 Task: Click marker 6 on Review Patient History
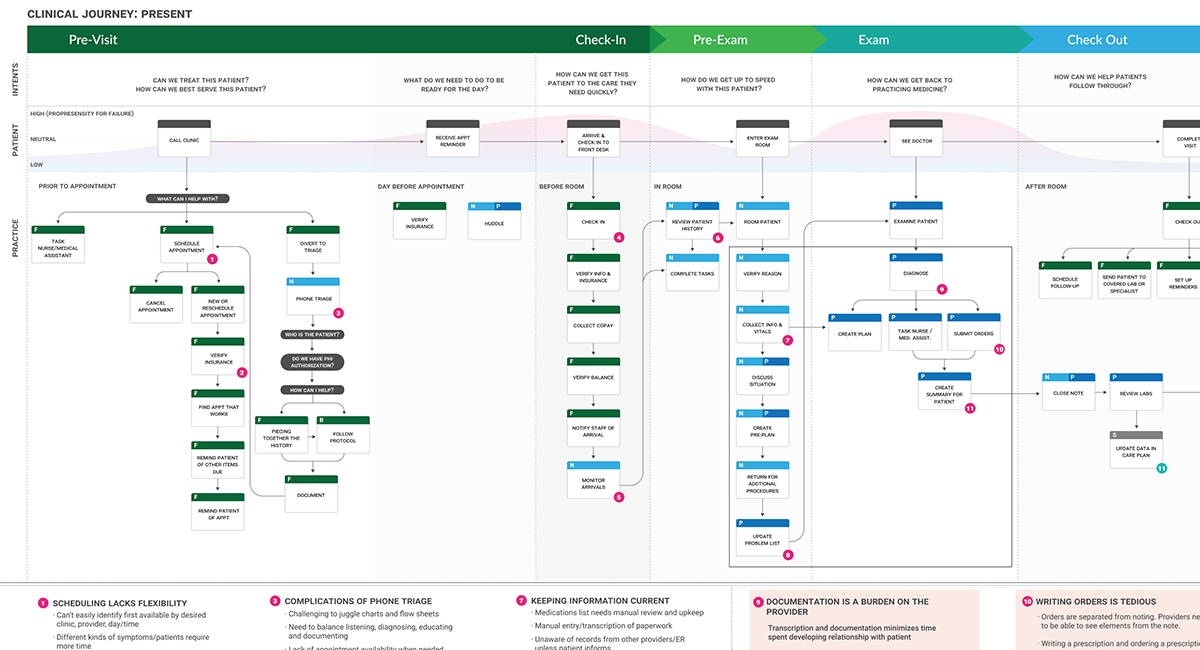click(718, 238)
